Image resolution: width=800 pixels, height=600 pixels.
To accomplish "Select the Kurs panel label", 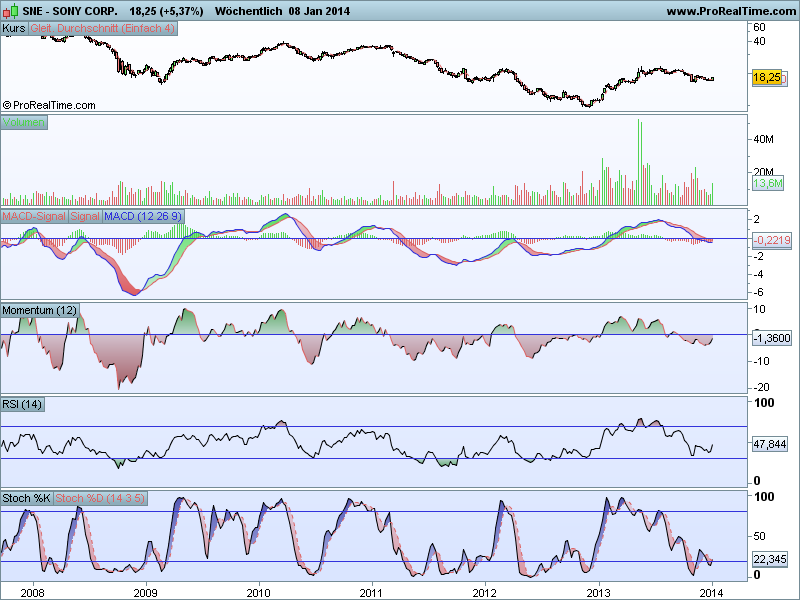I will tap(14, 29).
